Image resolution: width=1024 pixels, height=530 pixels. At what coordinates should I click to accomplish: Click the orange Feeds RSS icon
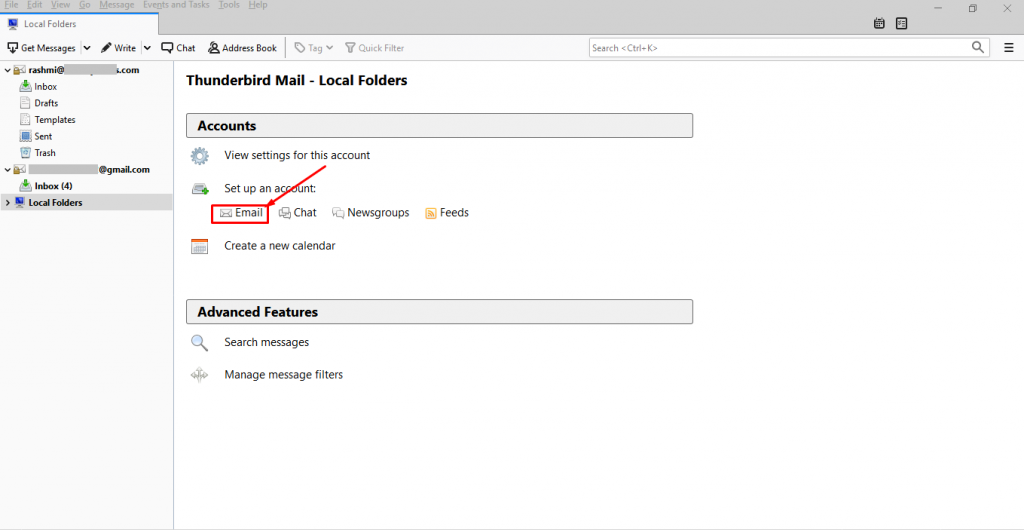tap(430, 213)
